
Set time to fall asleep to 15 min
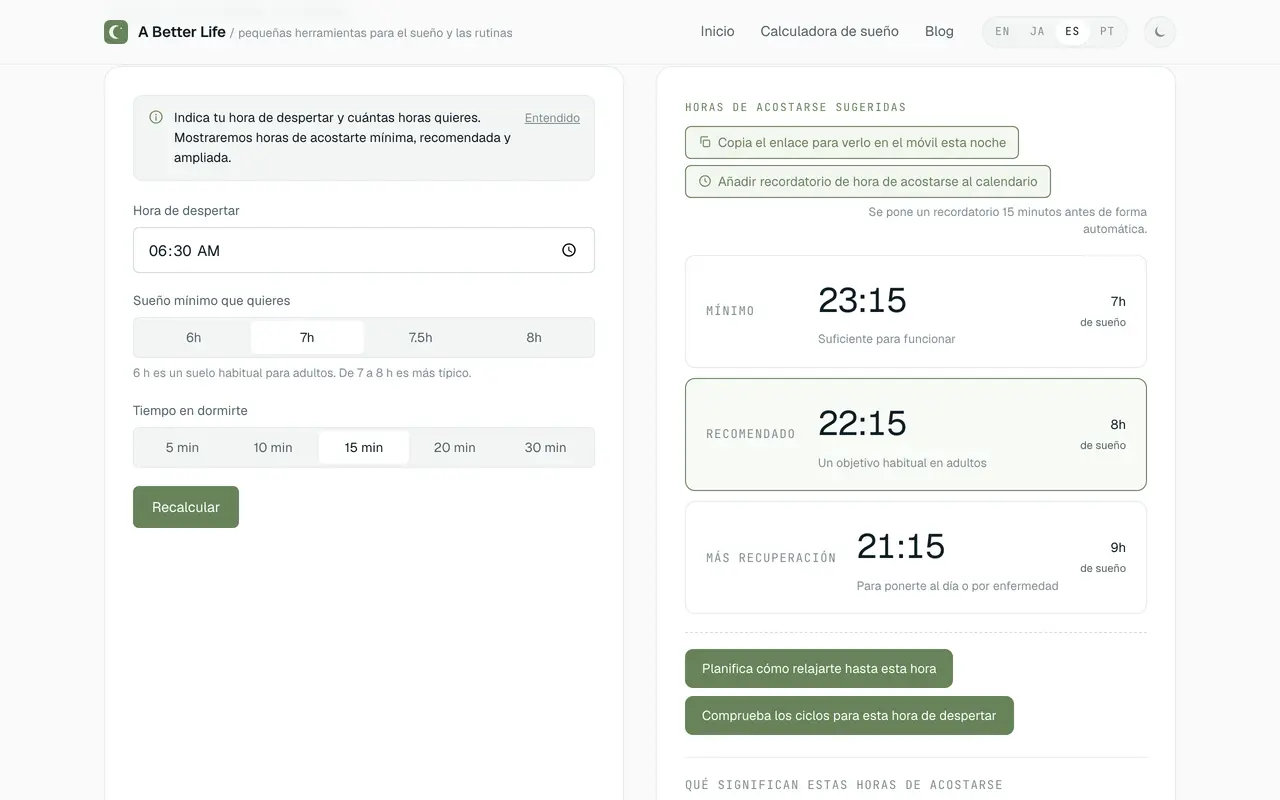(364, 447)
